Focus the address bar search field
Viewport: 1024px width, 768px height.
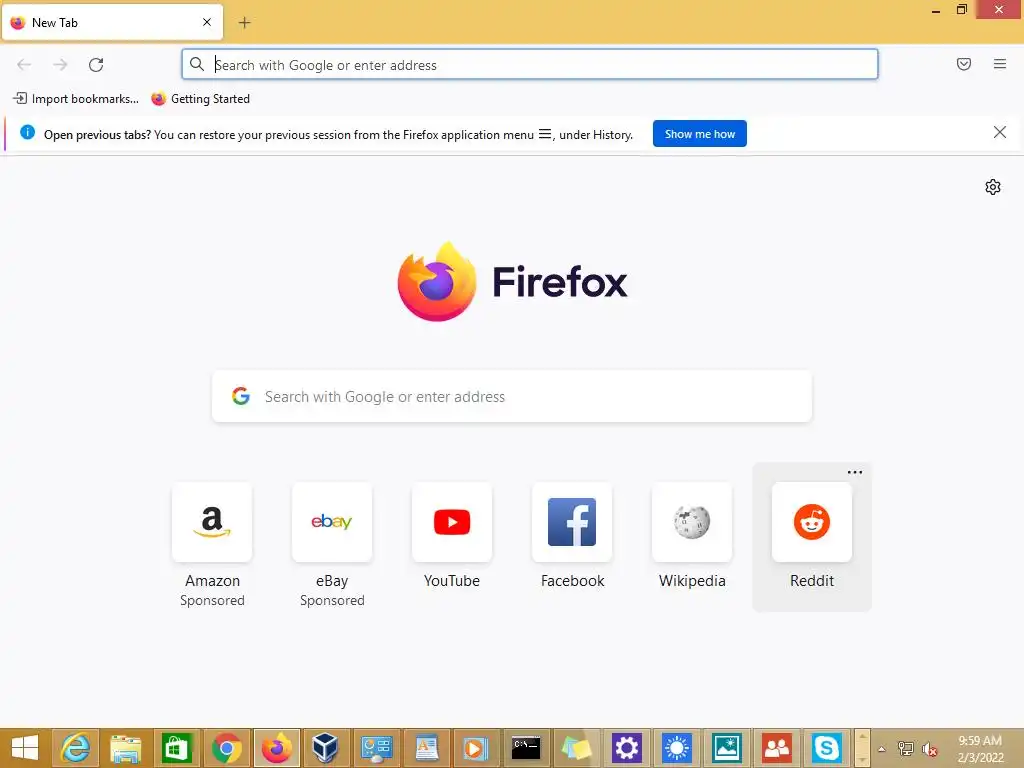[x=530, y=65]
